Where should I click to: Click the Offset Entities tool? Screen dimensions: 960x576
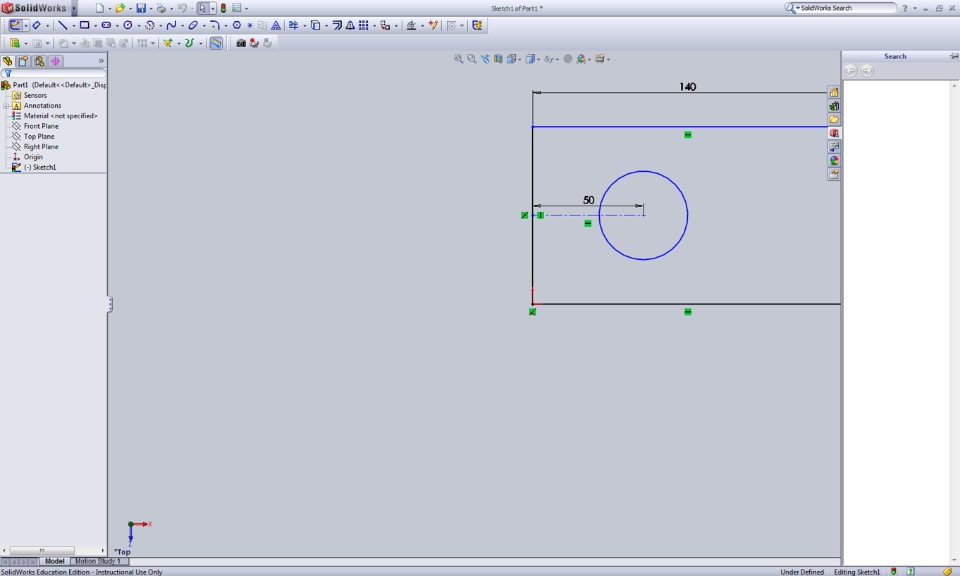[x=337, y=25]
